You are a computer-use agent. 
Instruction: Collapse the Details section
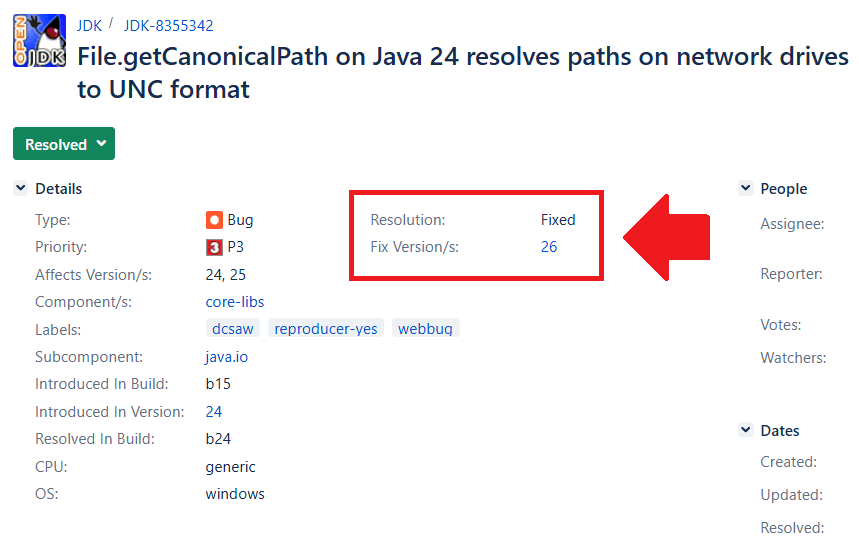click(20, 188)
